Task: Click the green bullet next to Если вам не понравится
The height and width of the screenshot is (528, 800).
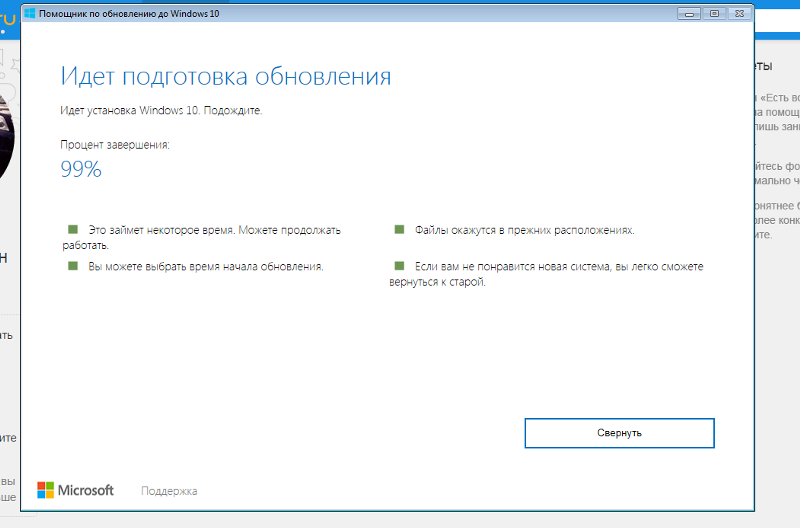Action: pyautogui.click(x=399, y=266)
